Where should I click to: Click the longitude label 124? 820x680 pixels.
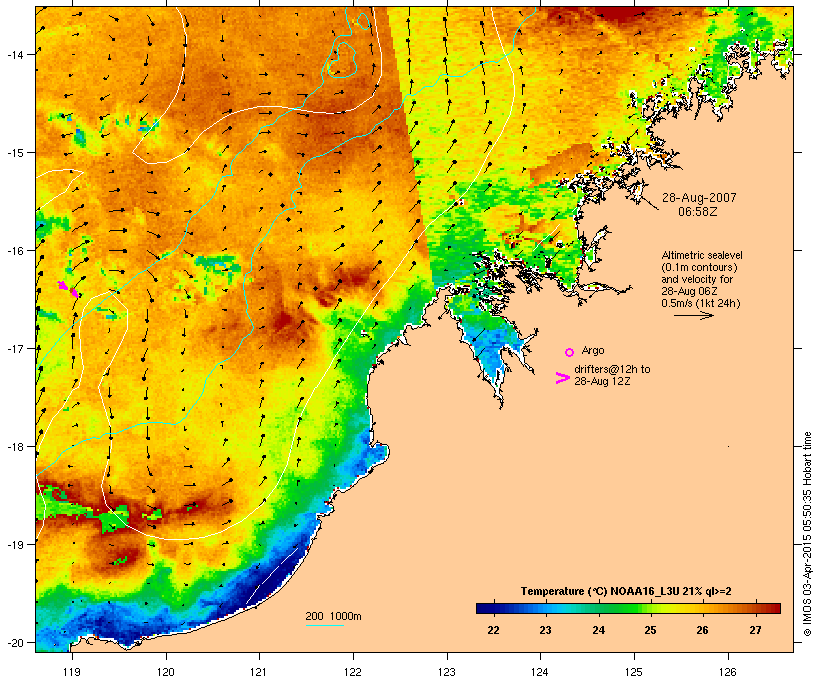point(540,672)
